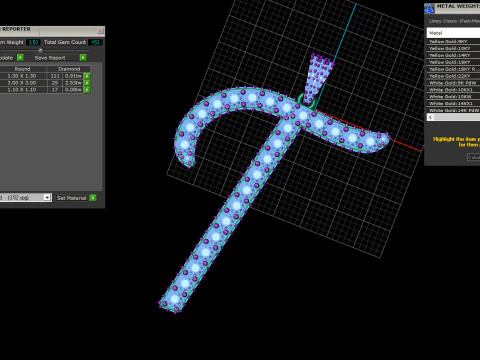Select White Gold 10KW in metal list
The height and width of the screenshot is (360, 480).
coord(453,97)
